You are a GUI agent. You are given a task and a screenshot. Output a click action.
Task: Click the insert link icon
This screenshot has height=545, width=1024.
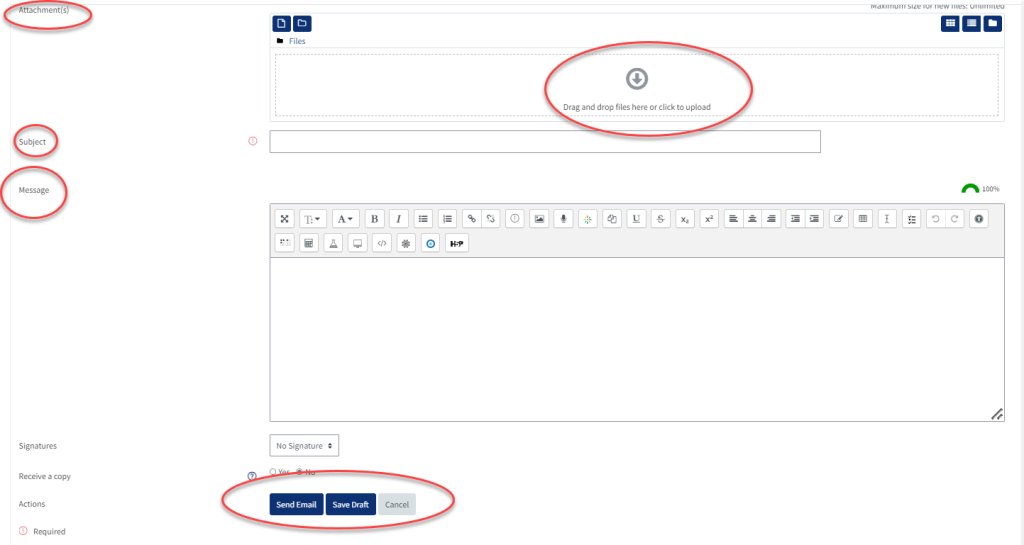472,219
